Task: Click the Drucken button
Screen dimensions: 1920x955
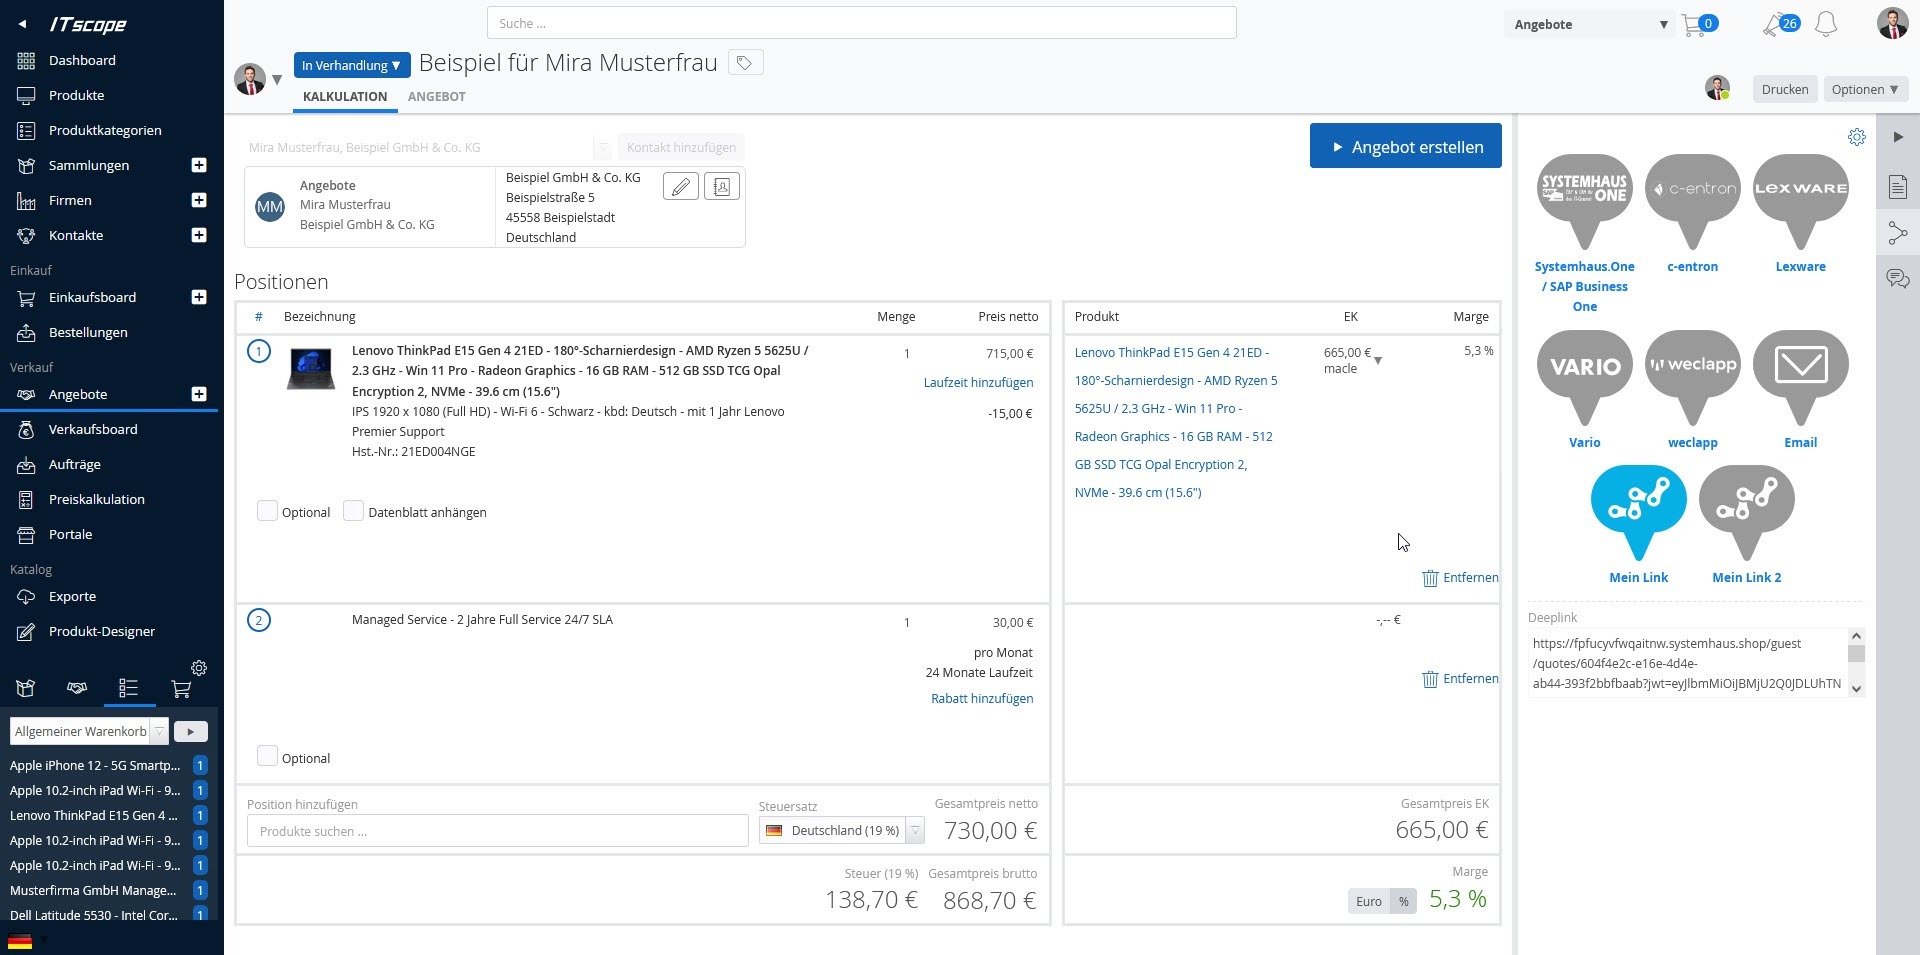Action: coord(1785,89)
